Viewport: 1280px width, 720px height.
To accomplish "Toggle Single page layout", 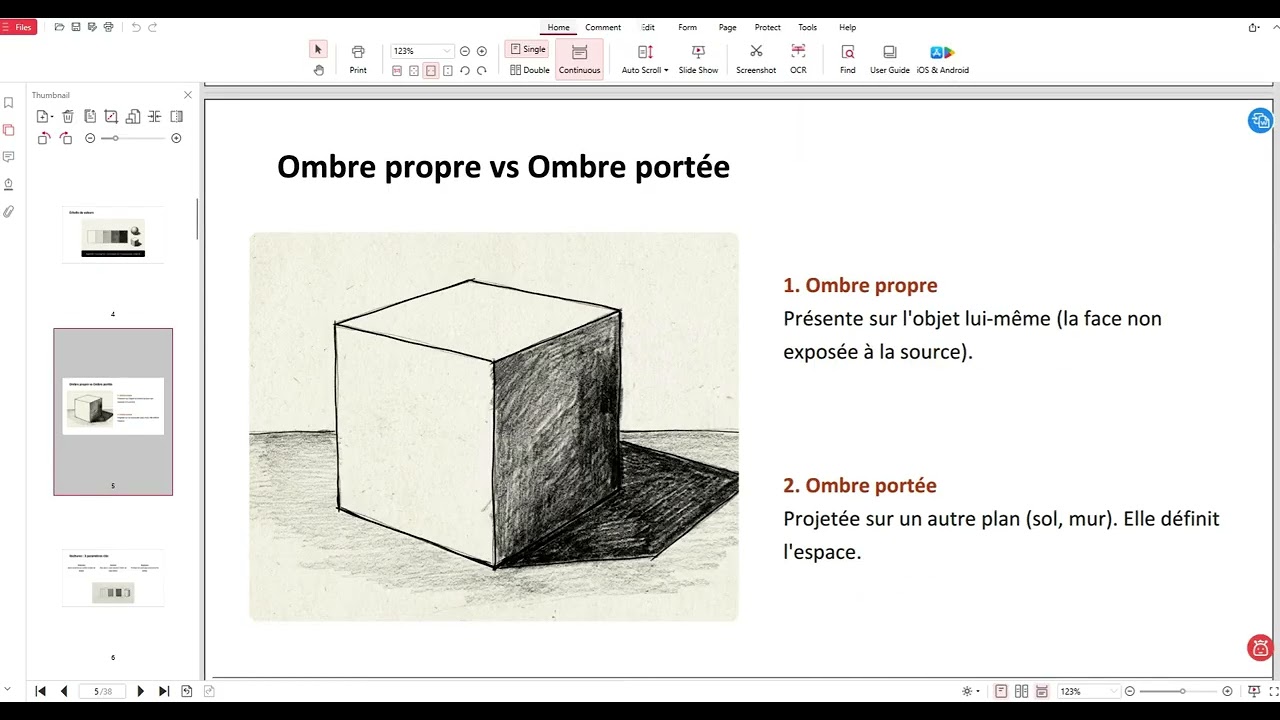I will pos(528,49).
